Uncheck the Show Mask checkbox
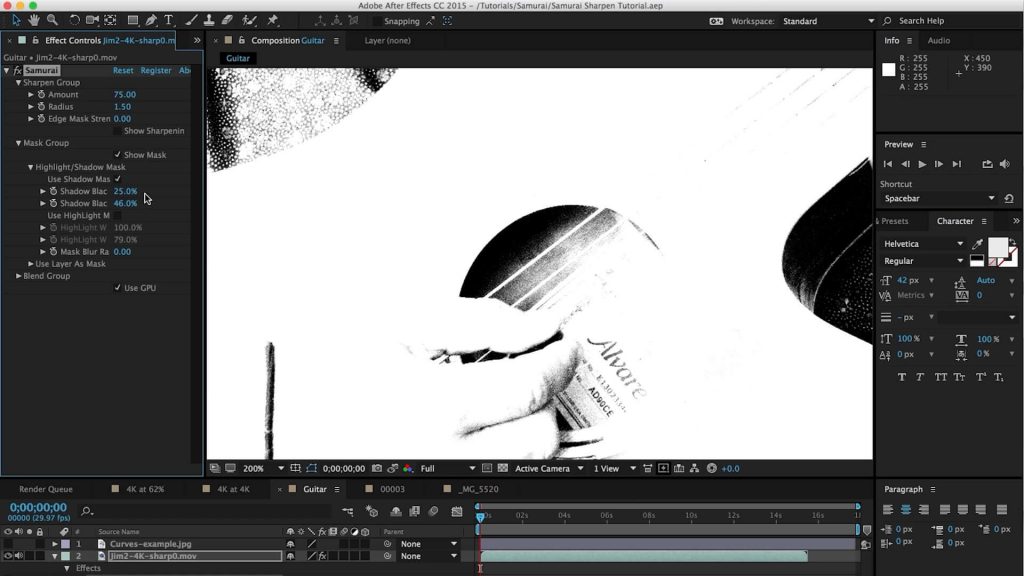Viewport: 1024px width, 576px height. 118,155
